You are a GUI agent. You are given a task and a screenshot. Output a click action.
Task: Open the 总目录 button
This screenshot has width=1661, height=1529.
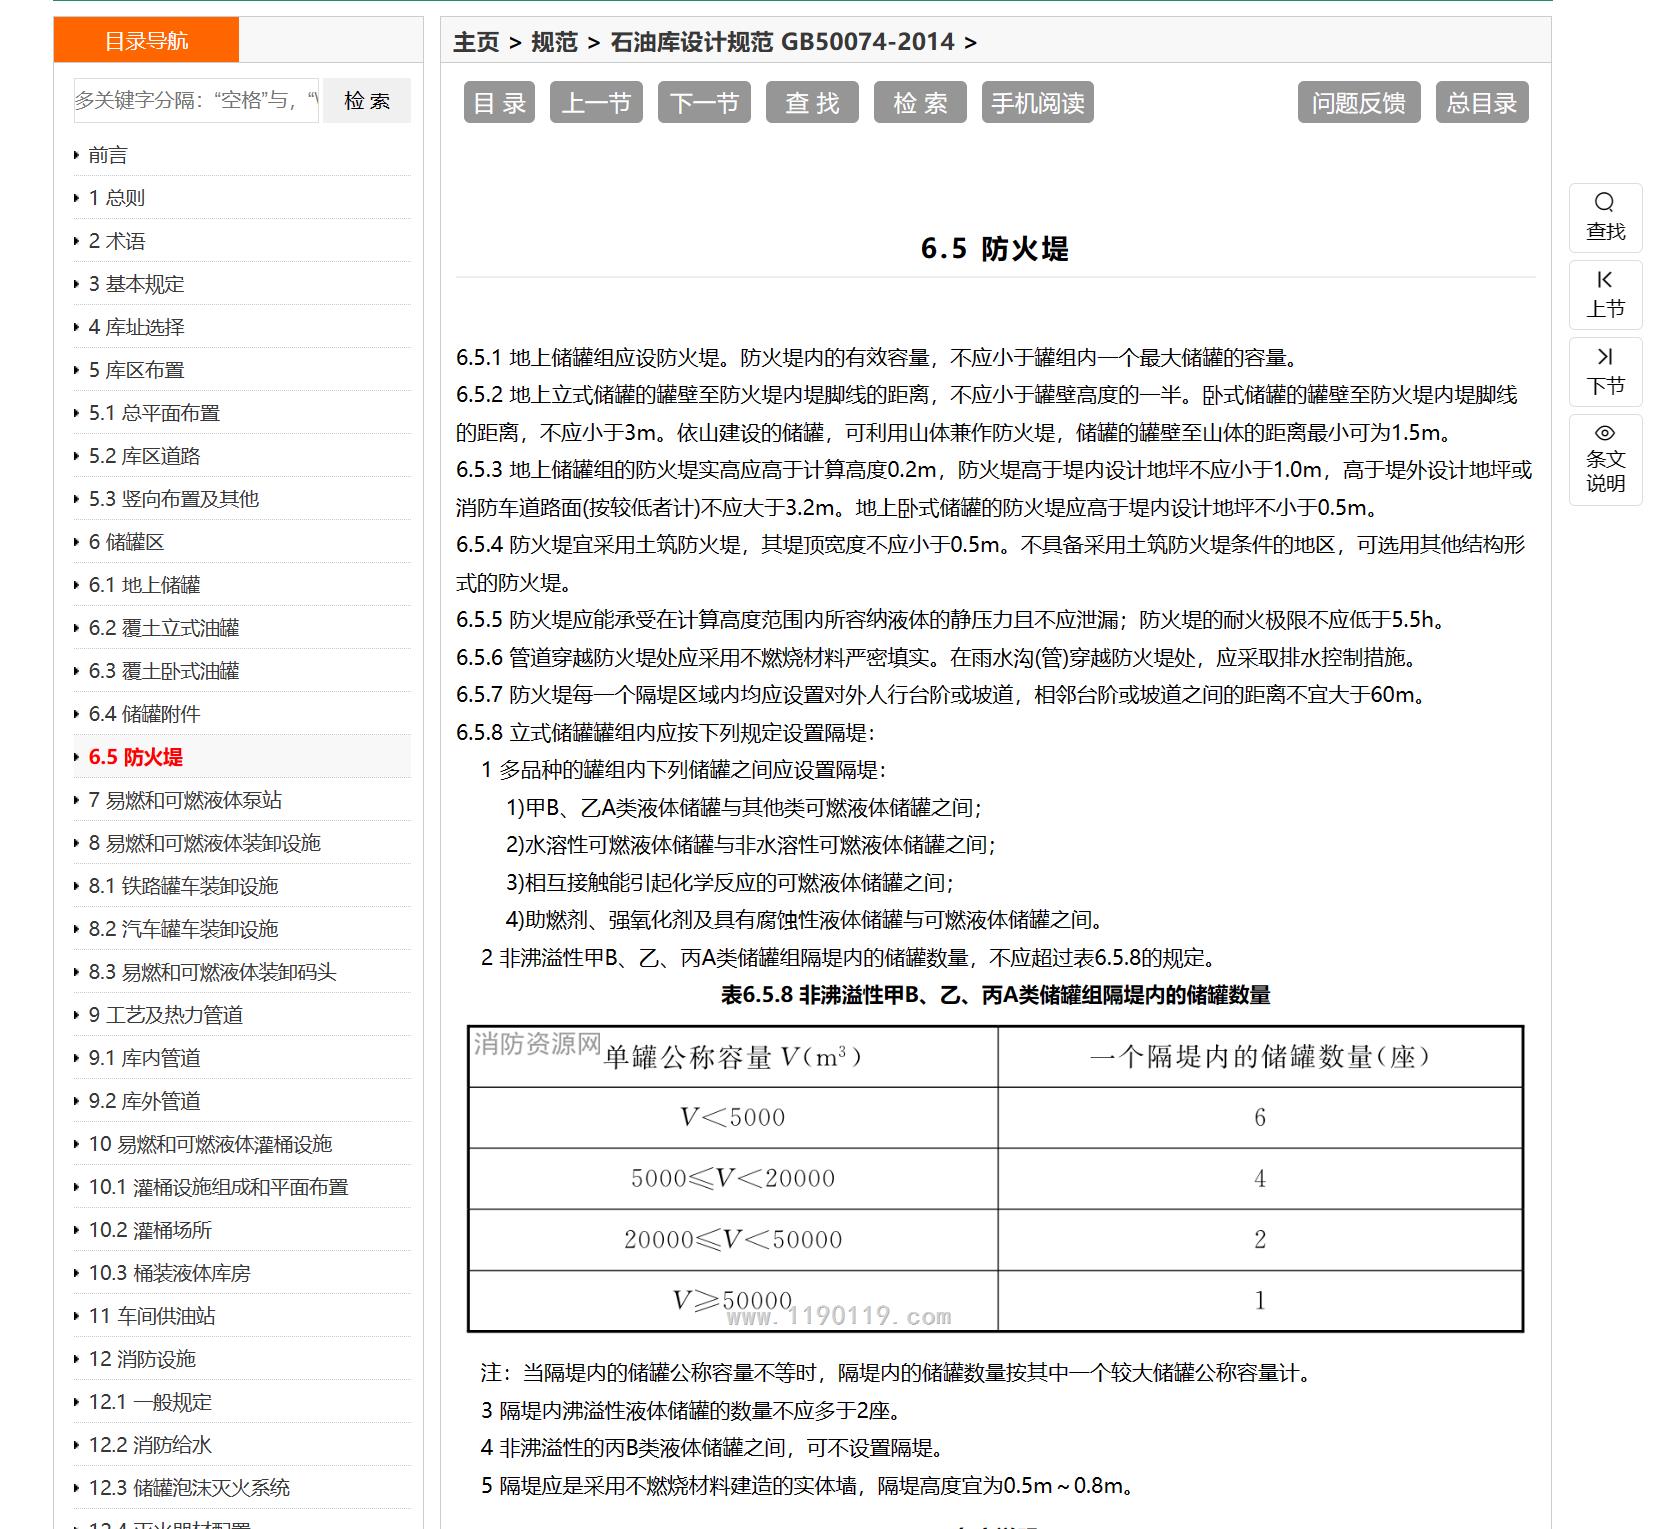pyautogui.click(x=1482, y=102)
